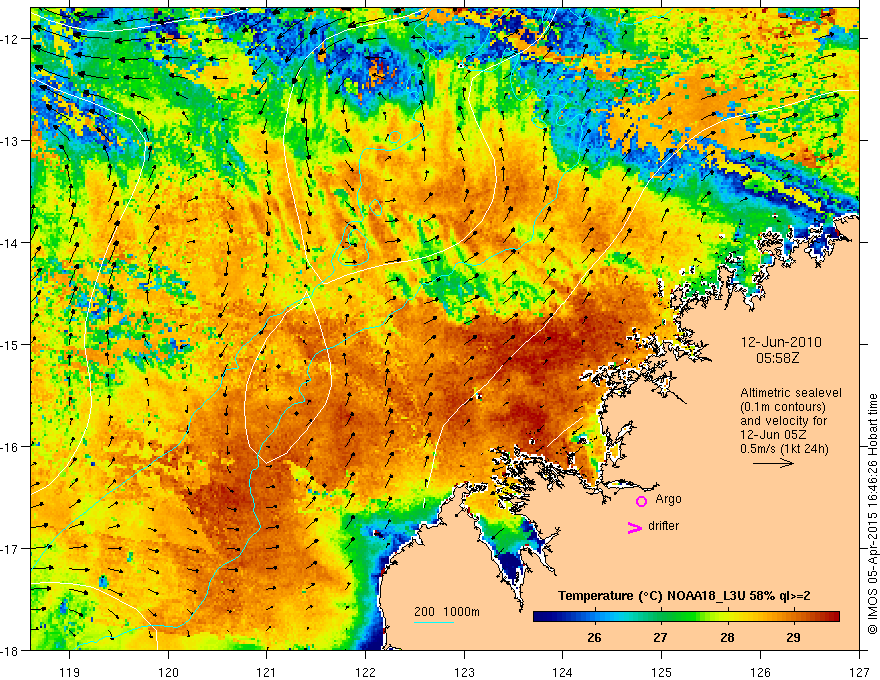Click longitude axis label 127
Image resolution: width=880 pixels, height=680 pixels.
tap(859, 672)
